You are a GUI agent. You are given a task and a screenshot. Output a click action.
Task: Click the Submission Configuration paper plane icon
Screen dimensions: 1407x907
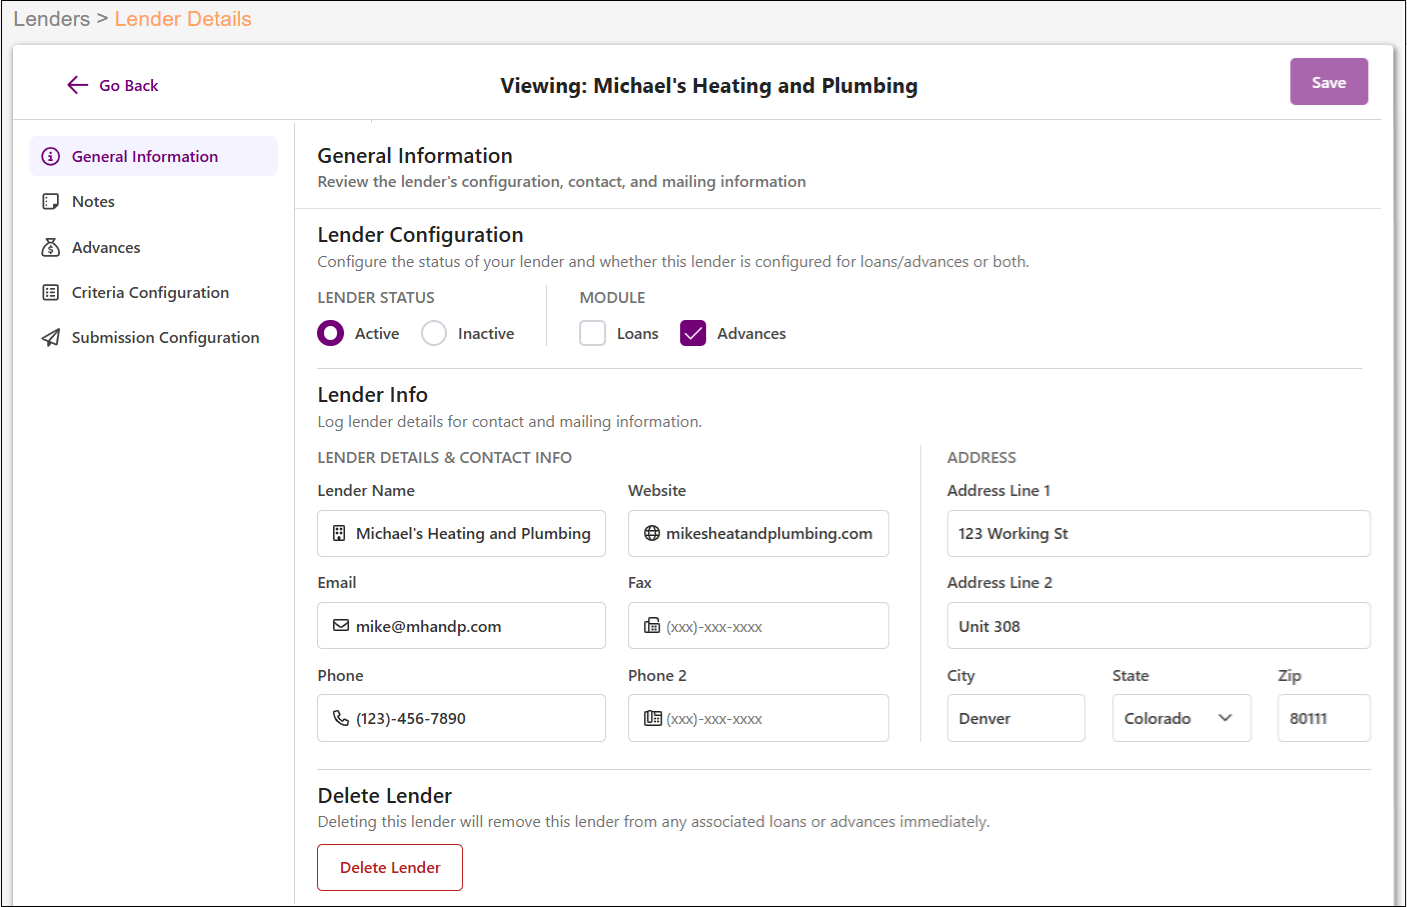tap(51, 337)
